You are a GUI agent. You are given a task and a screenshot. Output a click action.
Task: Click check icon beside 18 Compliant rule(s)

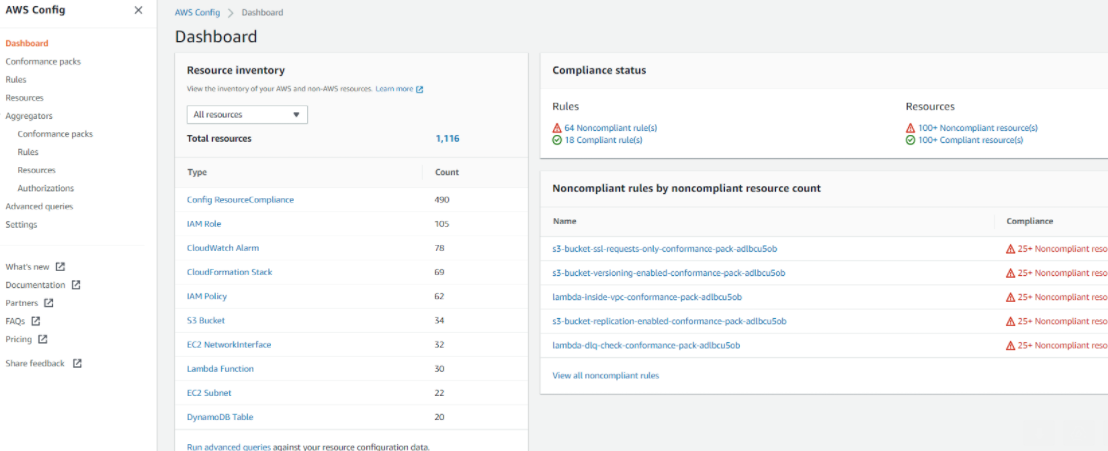(557, 140)
